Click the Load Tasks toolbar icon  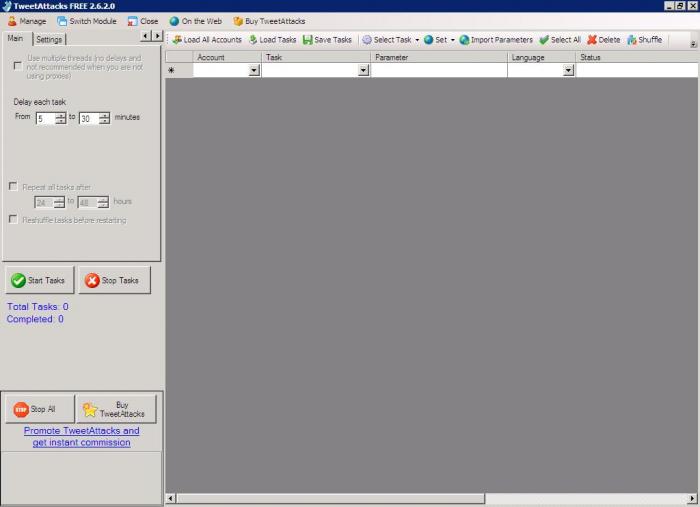click(253, 40)
